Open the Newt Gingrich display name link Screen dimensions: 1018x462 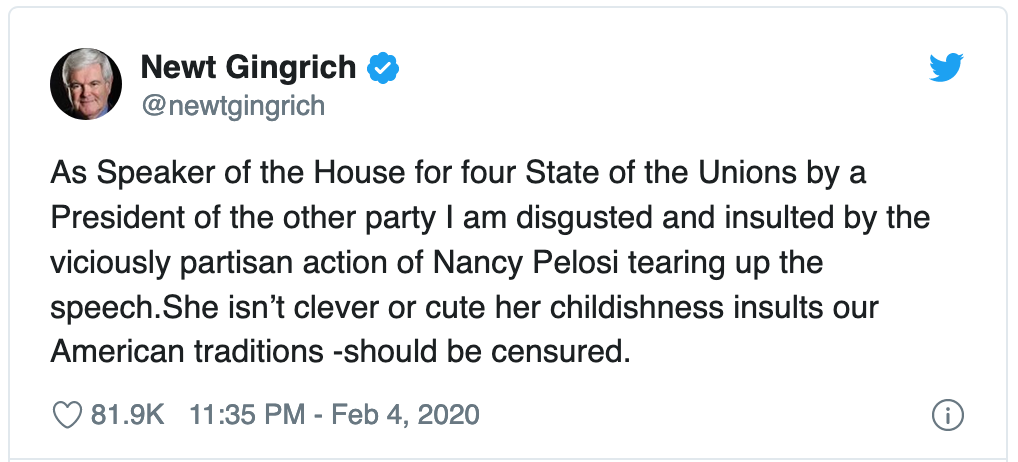249,67
